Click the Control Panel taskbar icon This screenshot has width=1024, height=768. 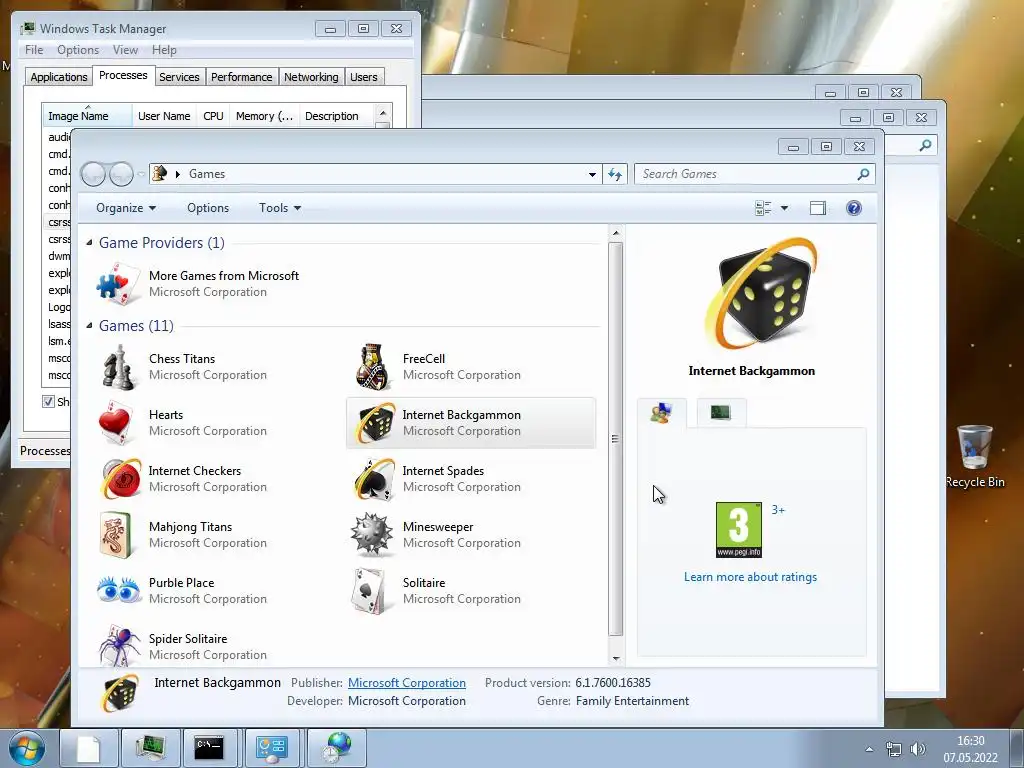pyautogui.click(x=272, y=748)
